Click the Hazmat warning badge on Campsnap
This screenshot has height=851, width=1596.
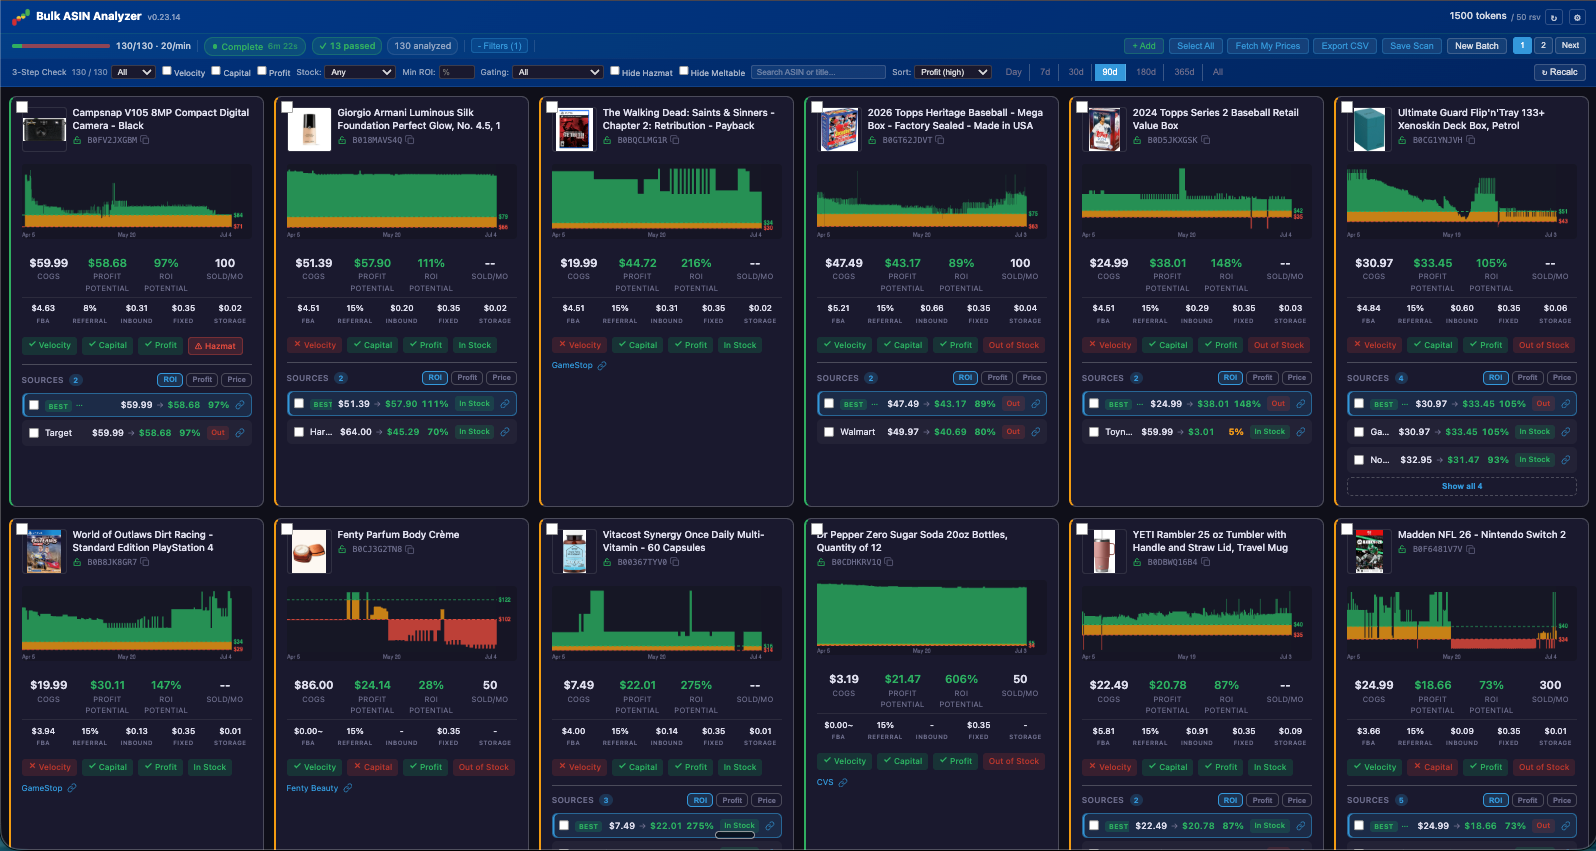click(216, 346)
